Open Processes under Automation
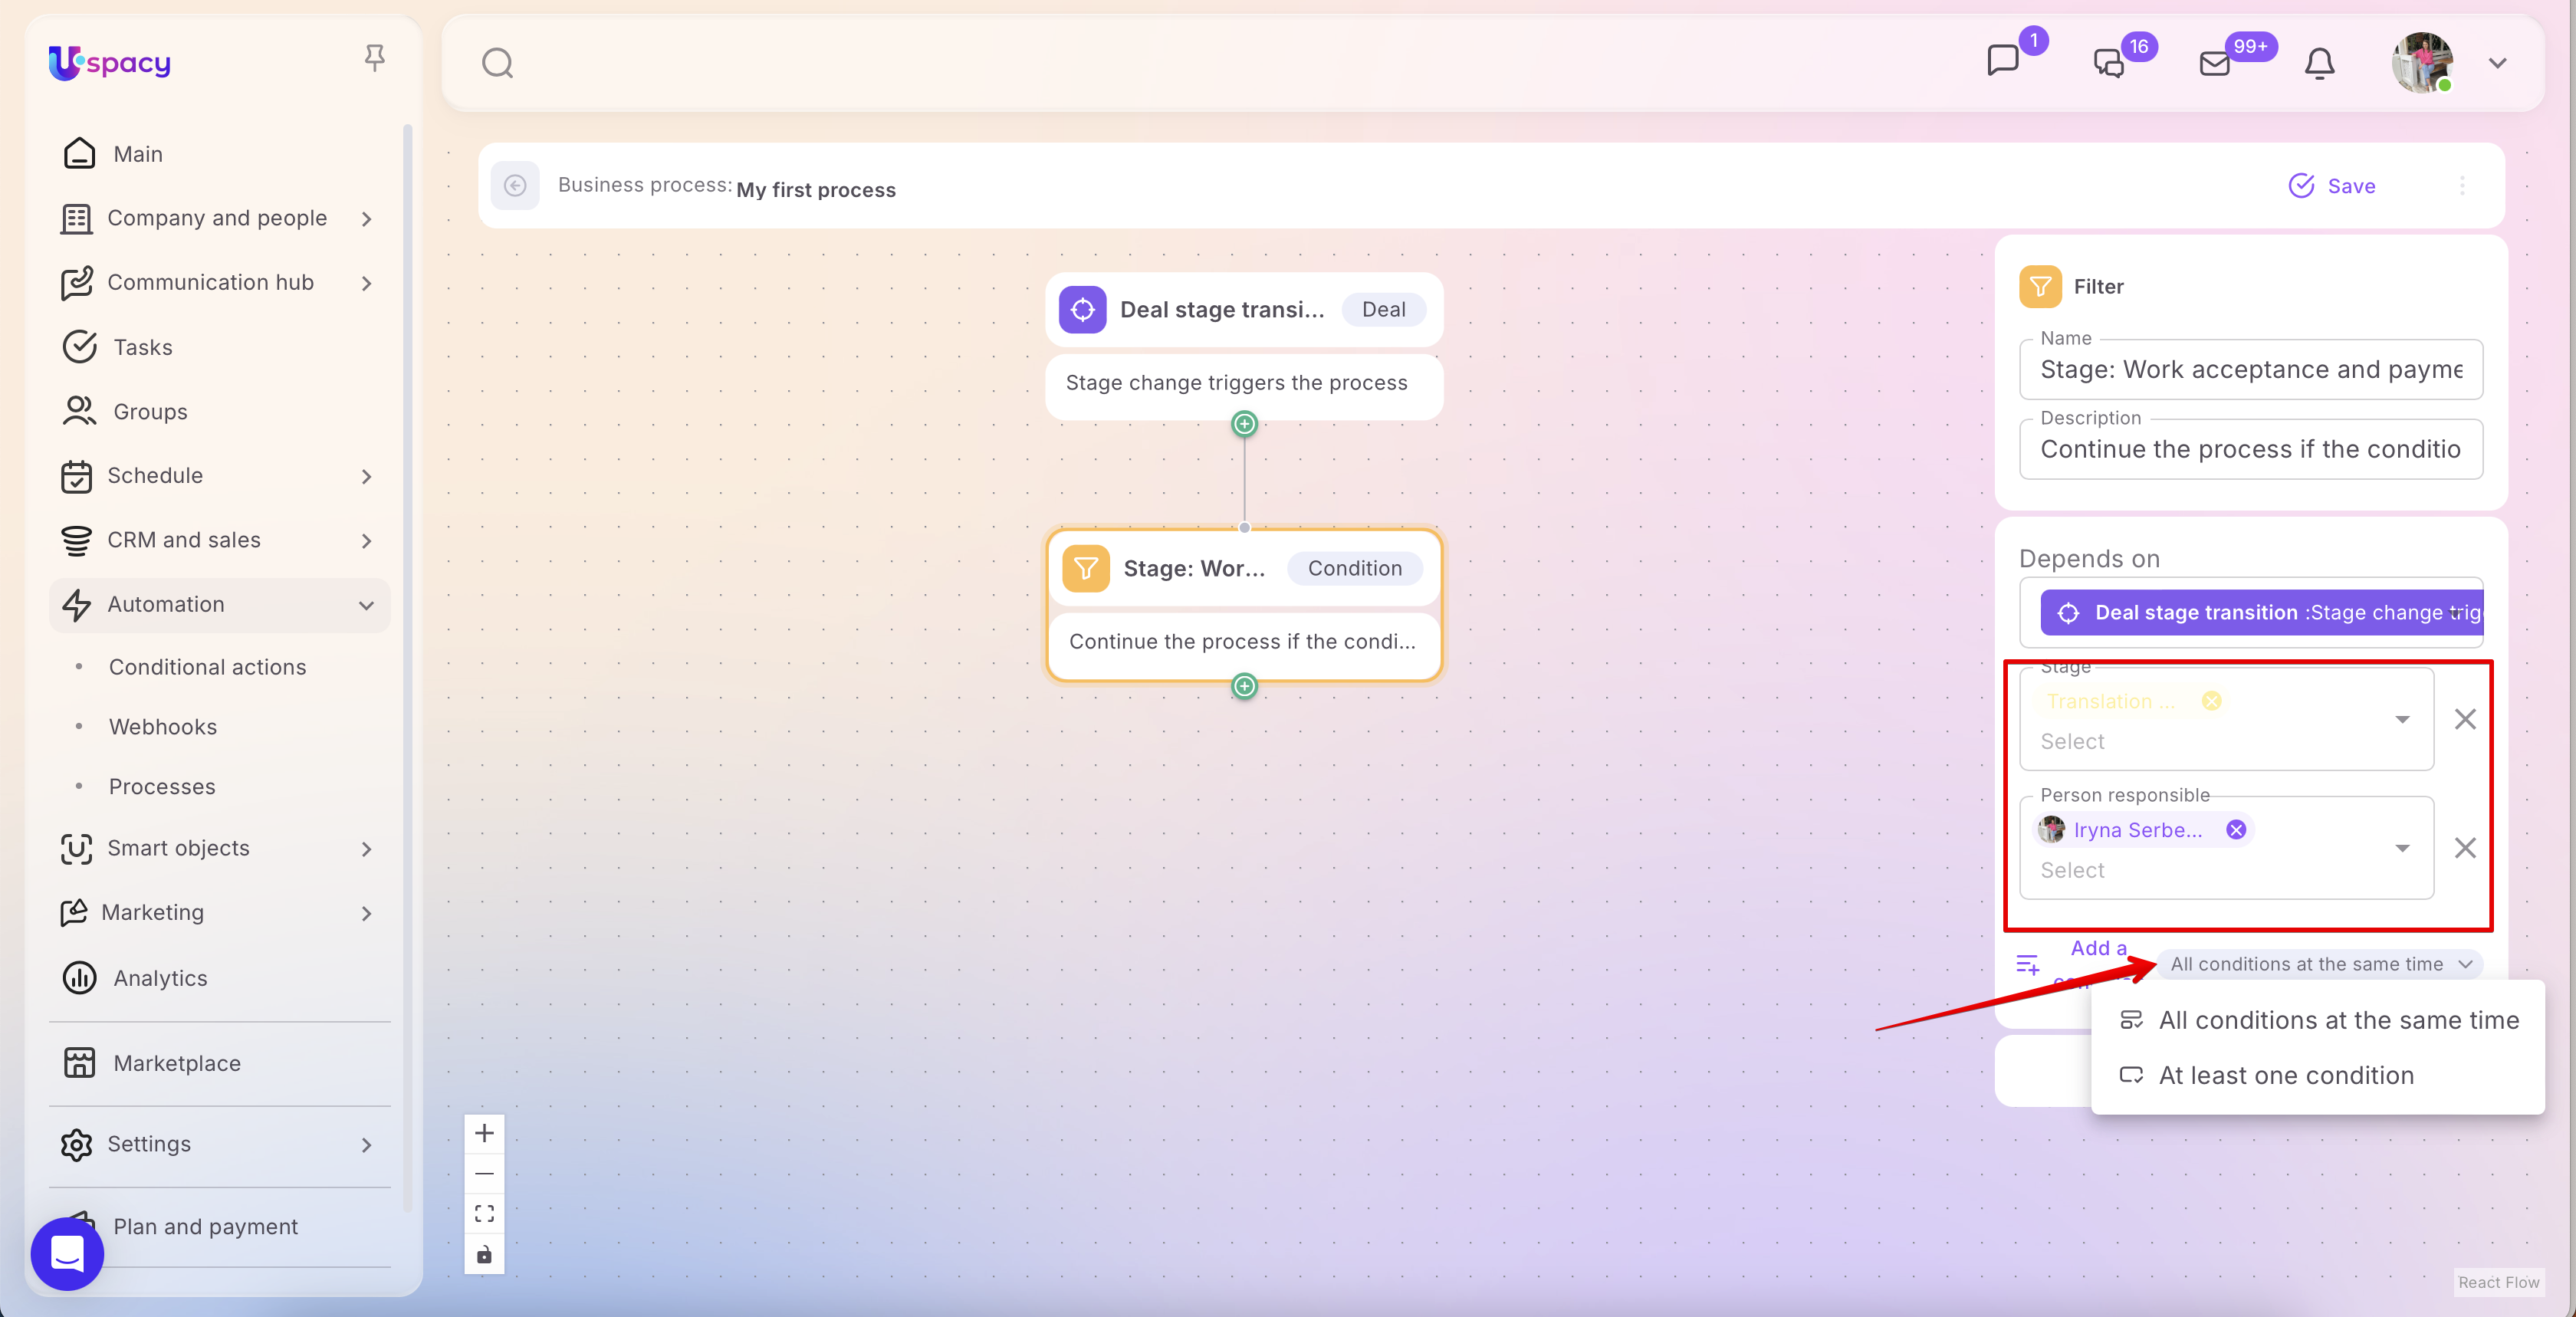 click(x=162, y=787)
